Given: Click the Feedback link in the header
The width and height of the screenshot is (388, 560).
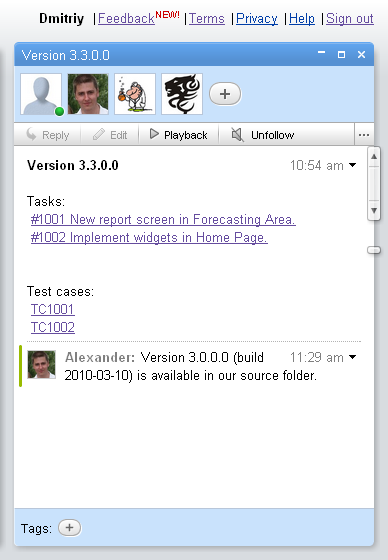Looking at the screenshot, I should click(126, 19).
